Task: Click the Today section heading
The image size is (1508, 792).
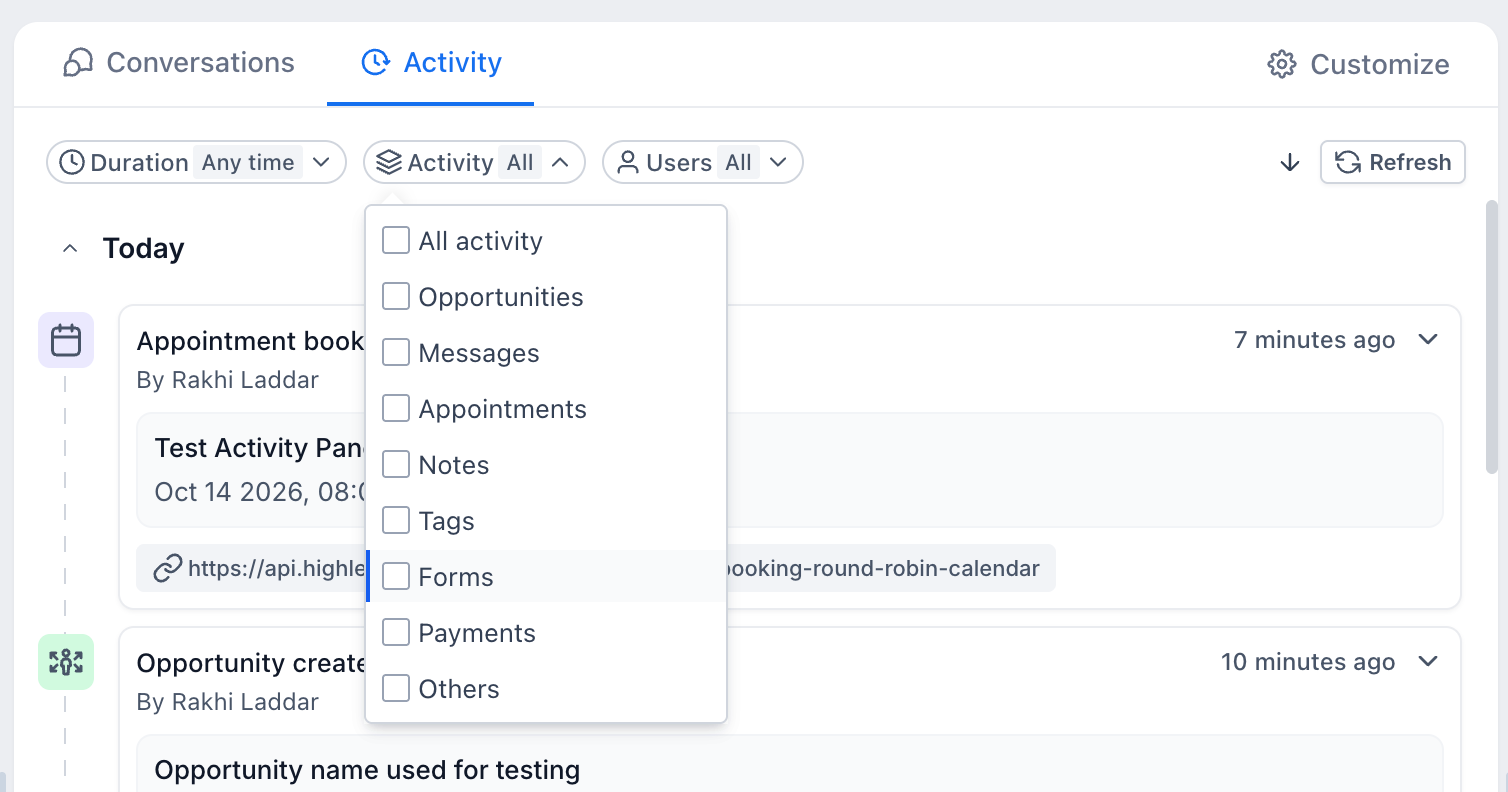Action: pos(144,249)
